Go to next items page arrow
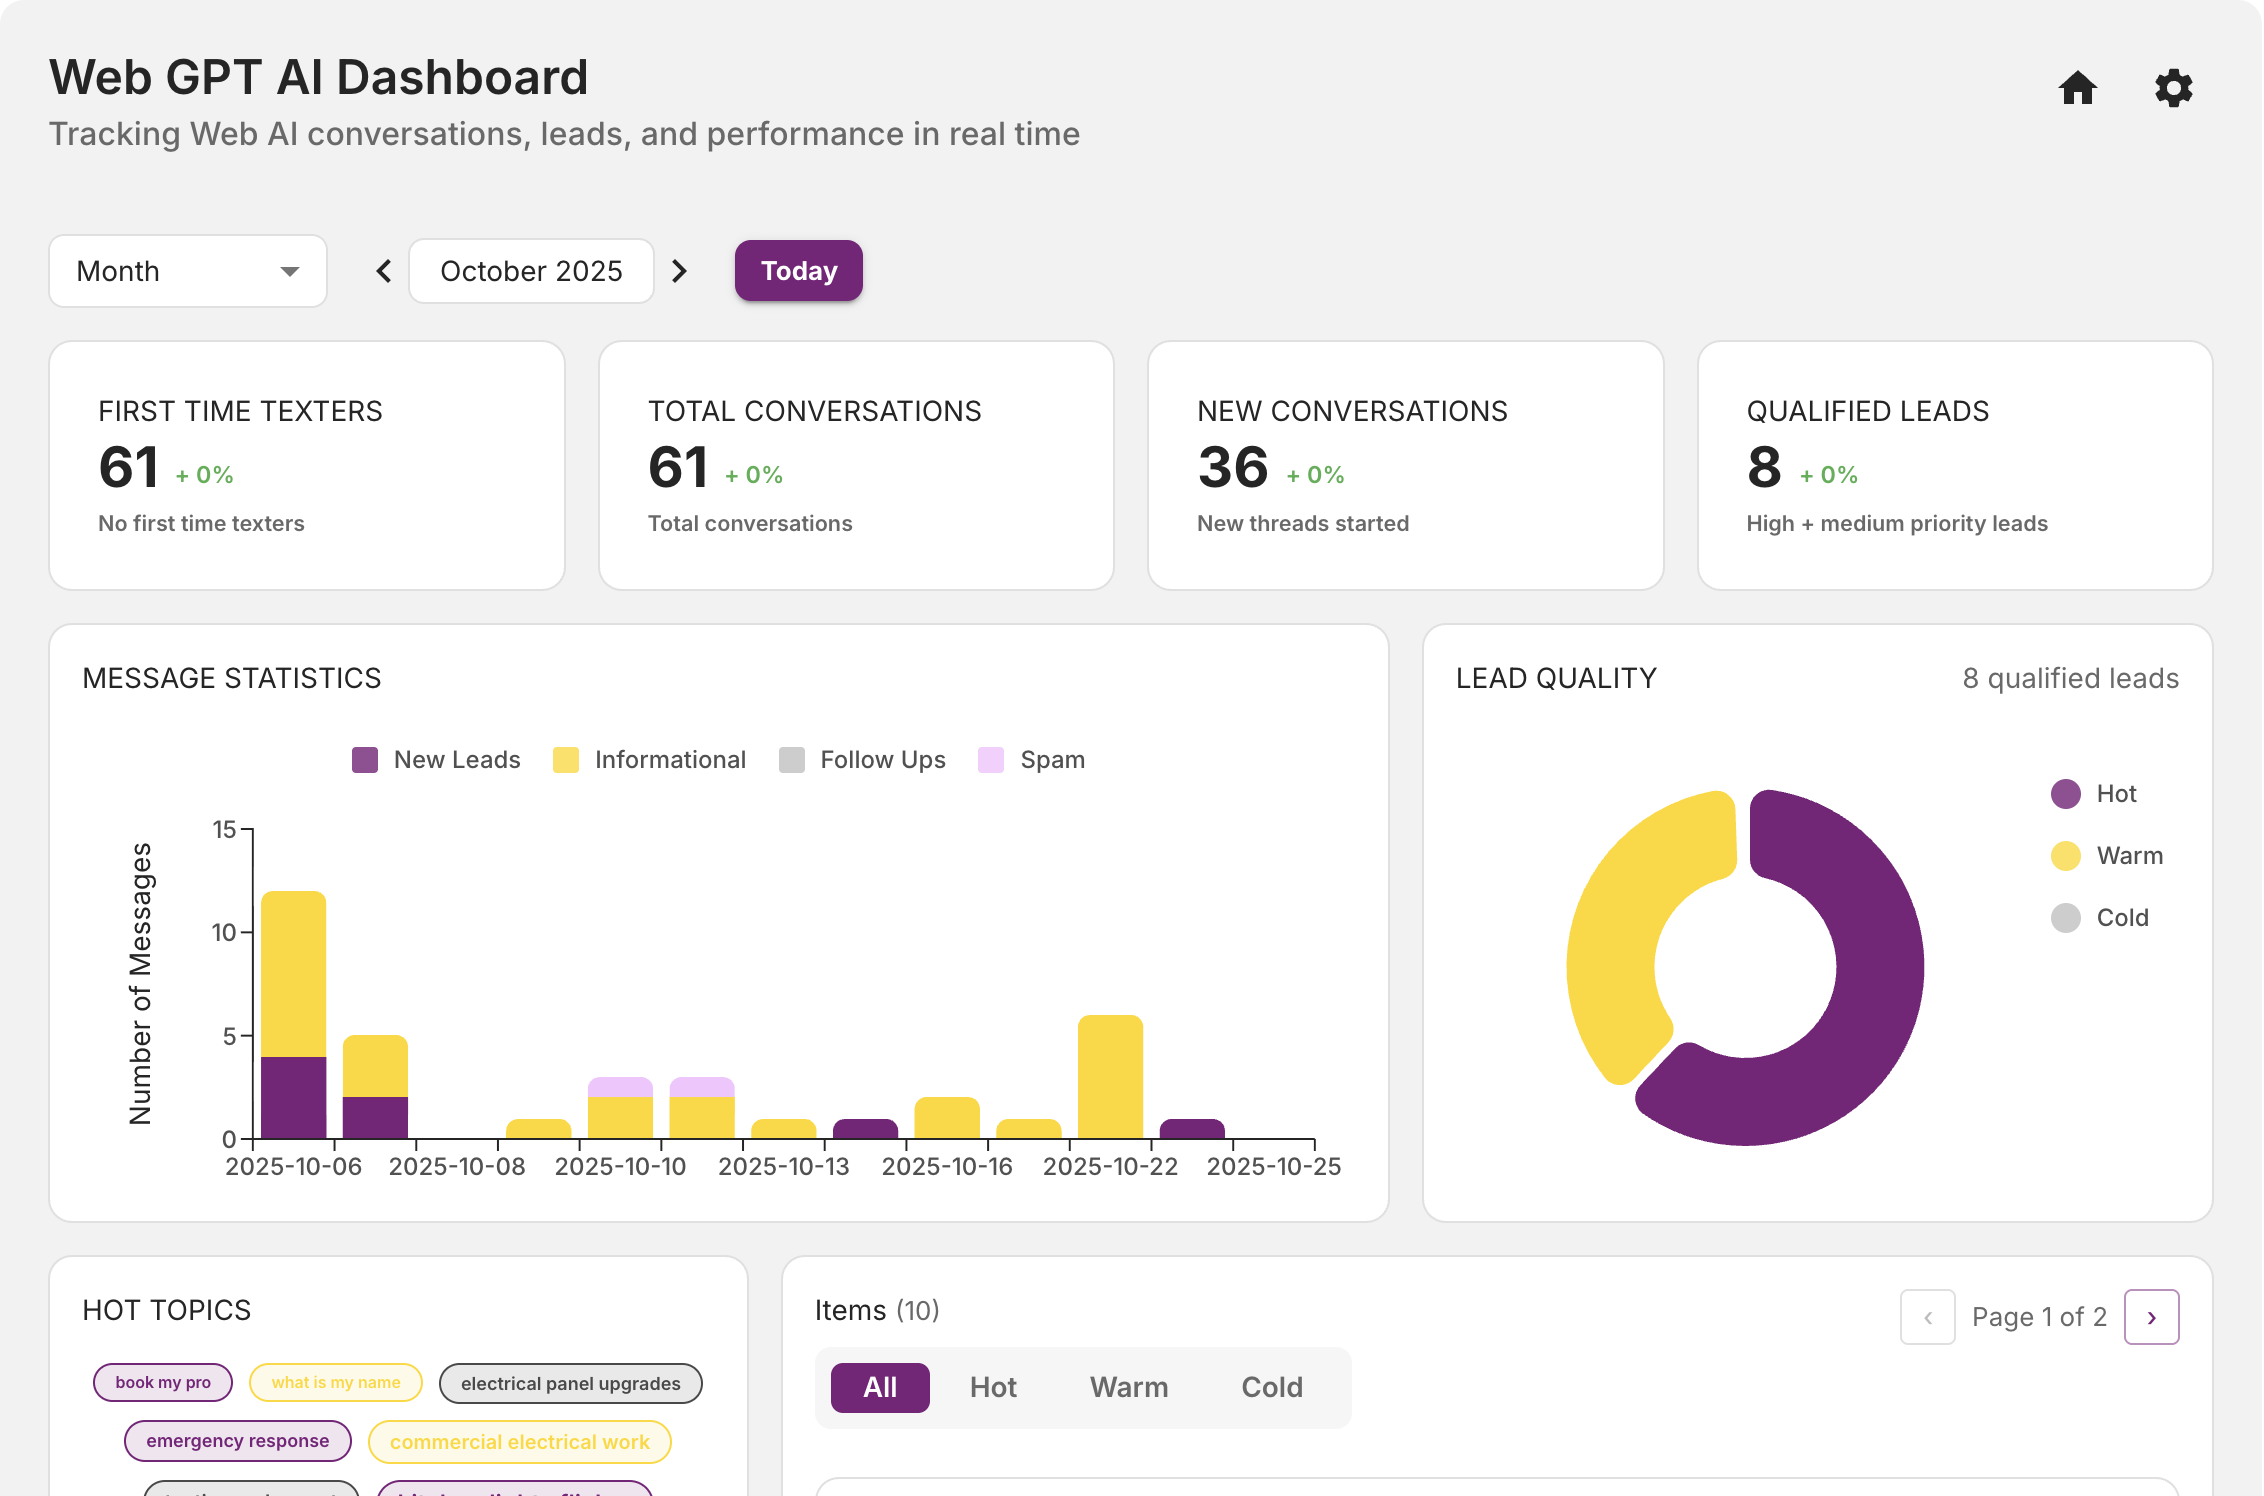This screenshot has height=1496, width=2264. (x=2151, y=1317)
